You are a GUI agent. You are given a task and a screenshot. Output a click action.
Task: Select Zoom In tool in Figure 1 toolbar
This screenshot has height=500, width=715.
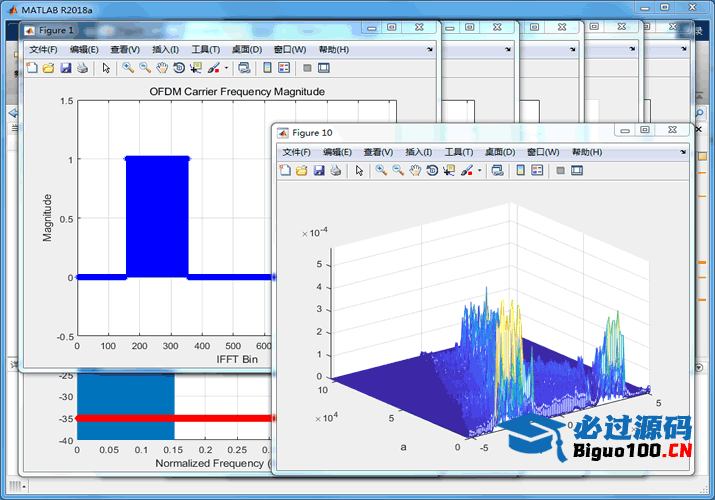coord(128,68)
